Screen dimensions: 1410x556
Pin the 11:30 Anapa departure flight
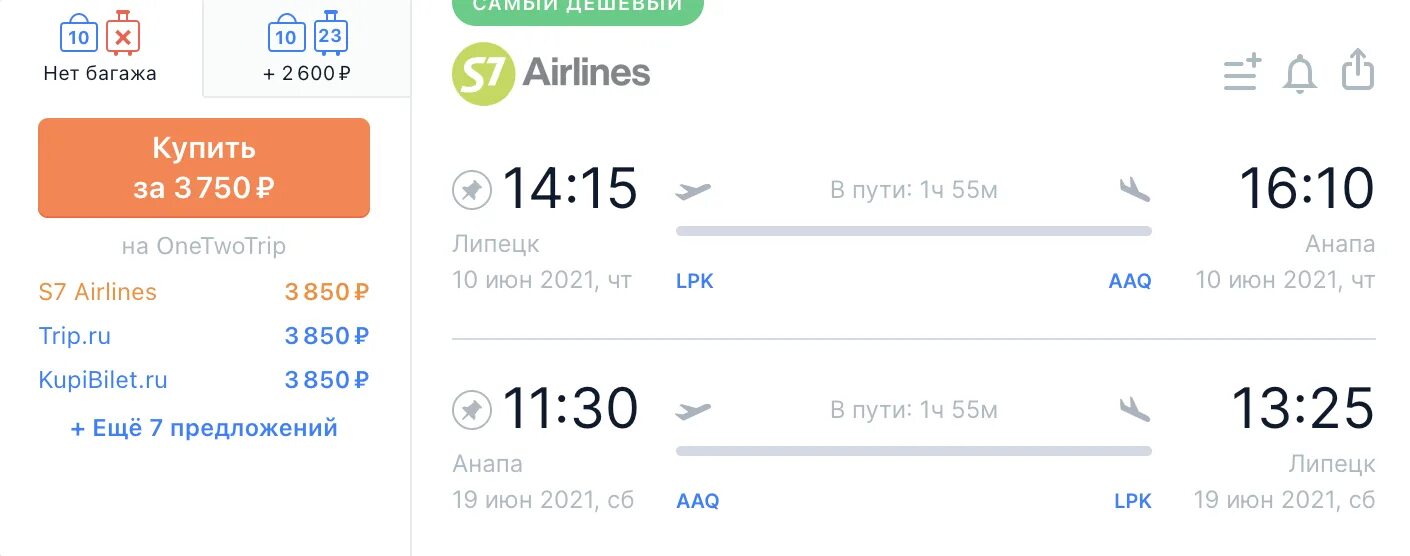[x=472, y=410]
